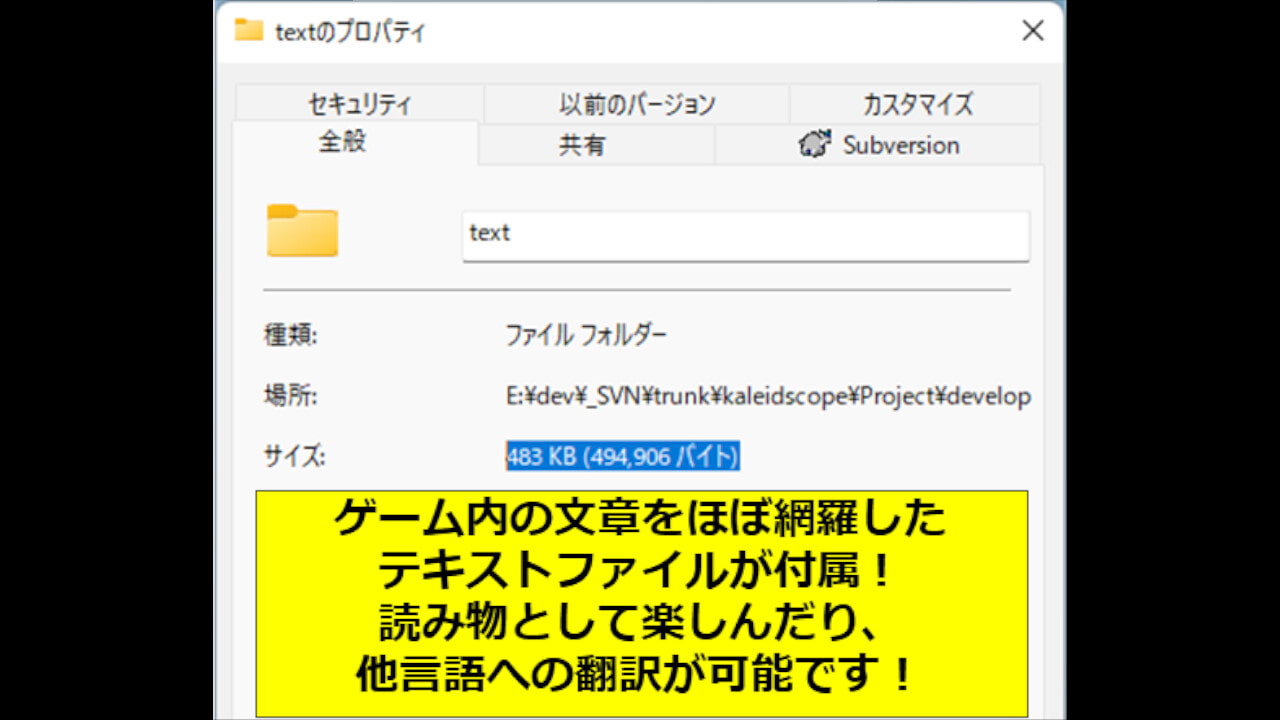Click the large yellow folder icon
Viewport: 1280px width, 720px height.
(302, 231)
